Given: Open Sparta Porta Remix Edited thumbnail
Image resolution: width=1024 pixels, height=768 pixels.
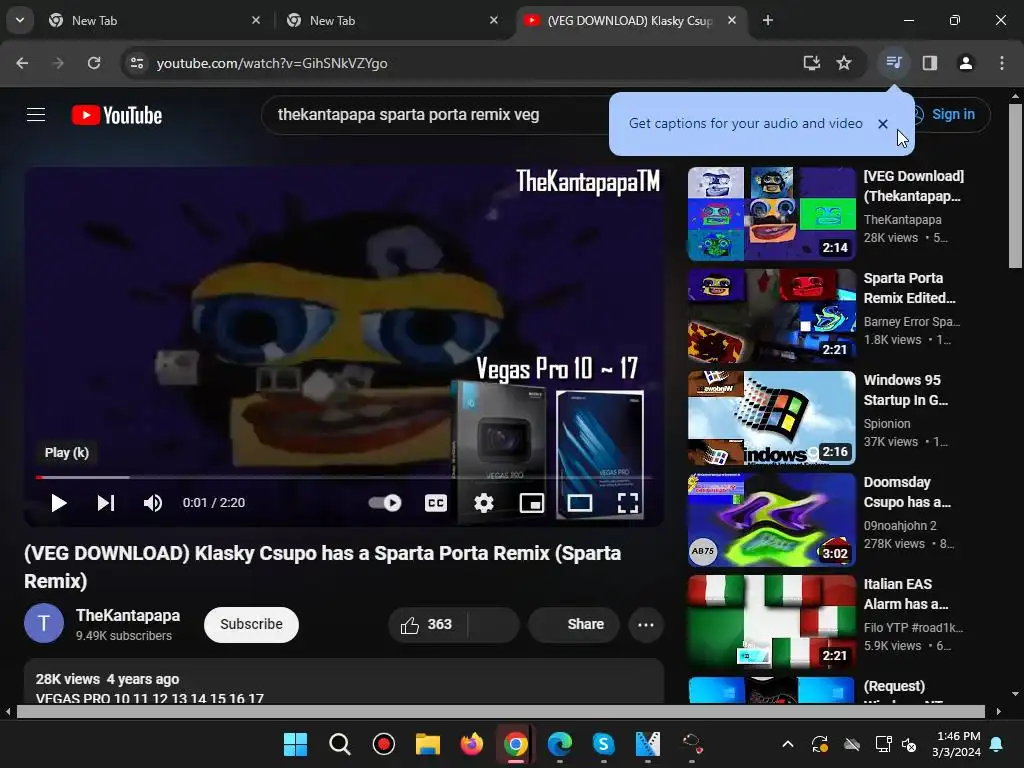Looking at the screenshot, I should coord(771,315).
